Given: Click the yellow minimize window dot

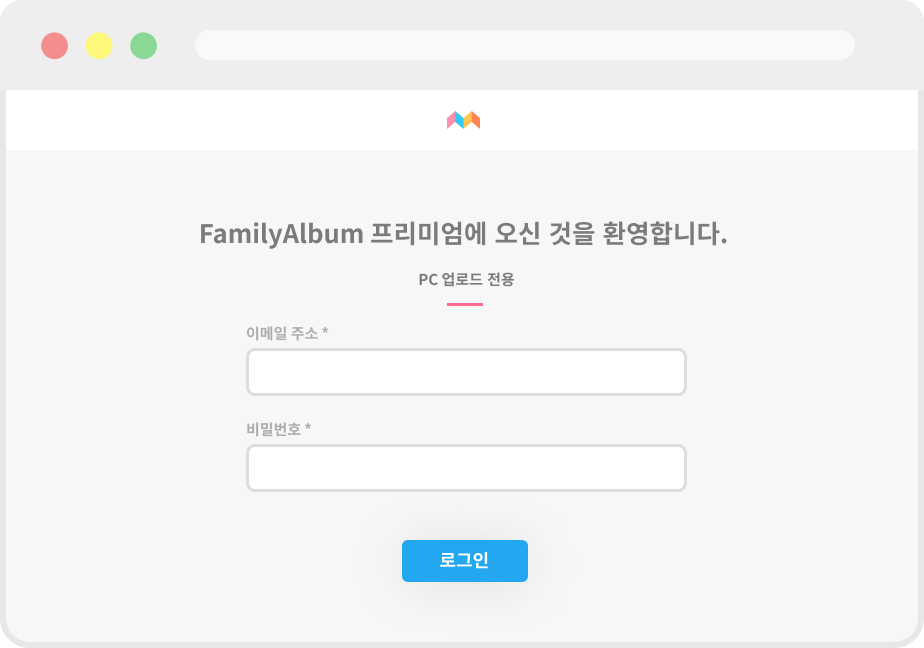Looking at the screenshot, I should click(99, 46).
